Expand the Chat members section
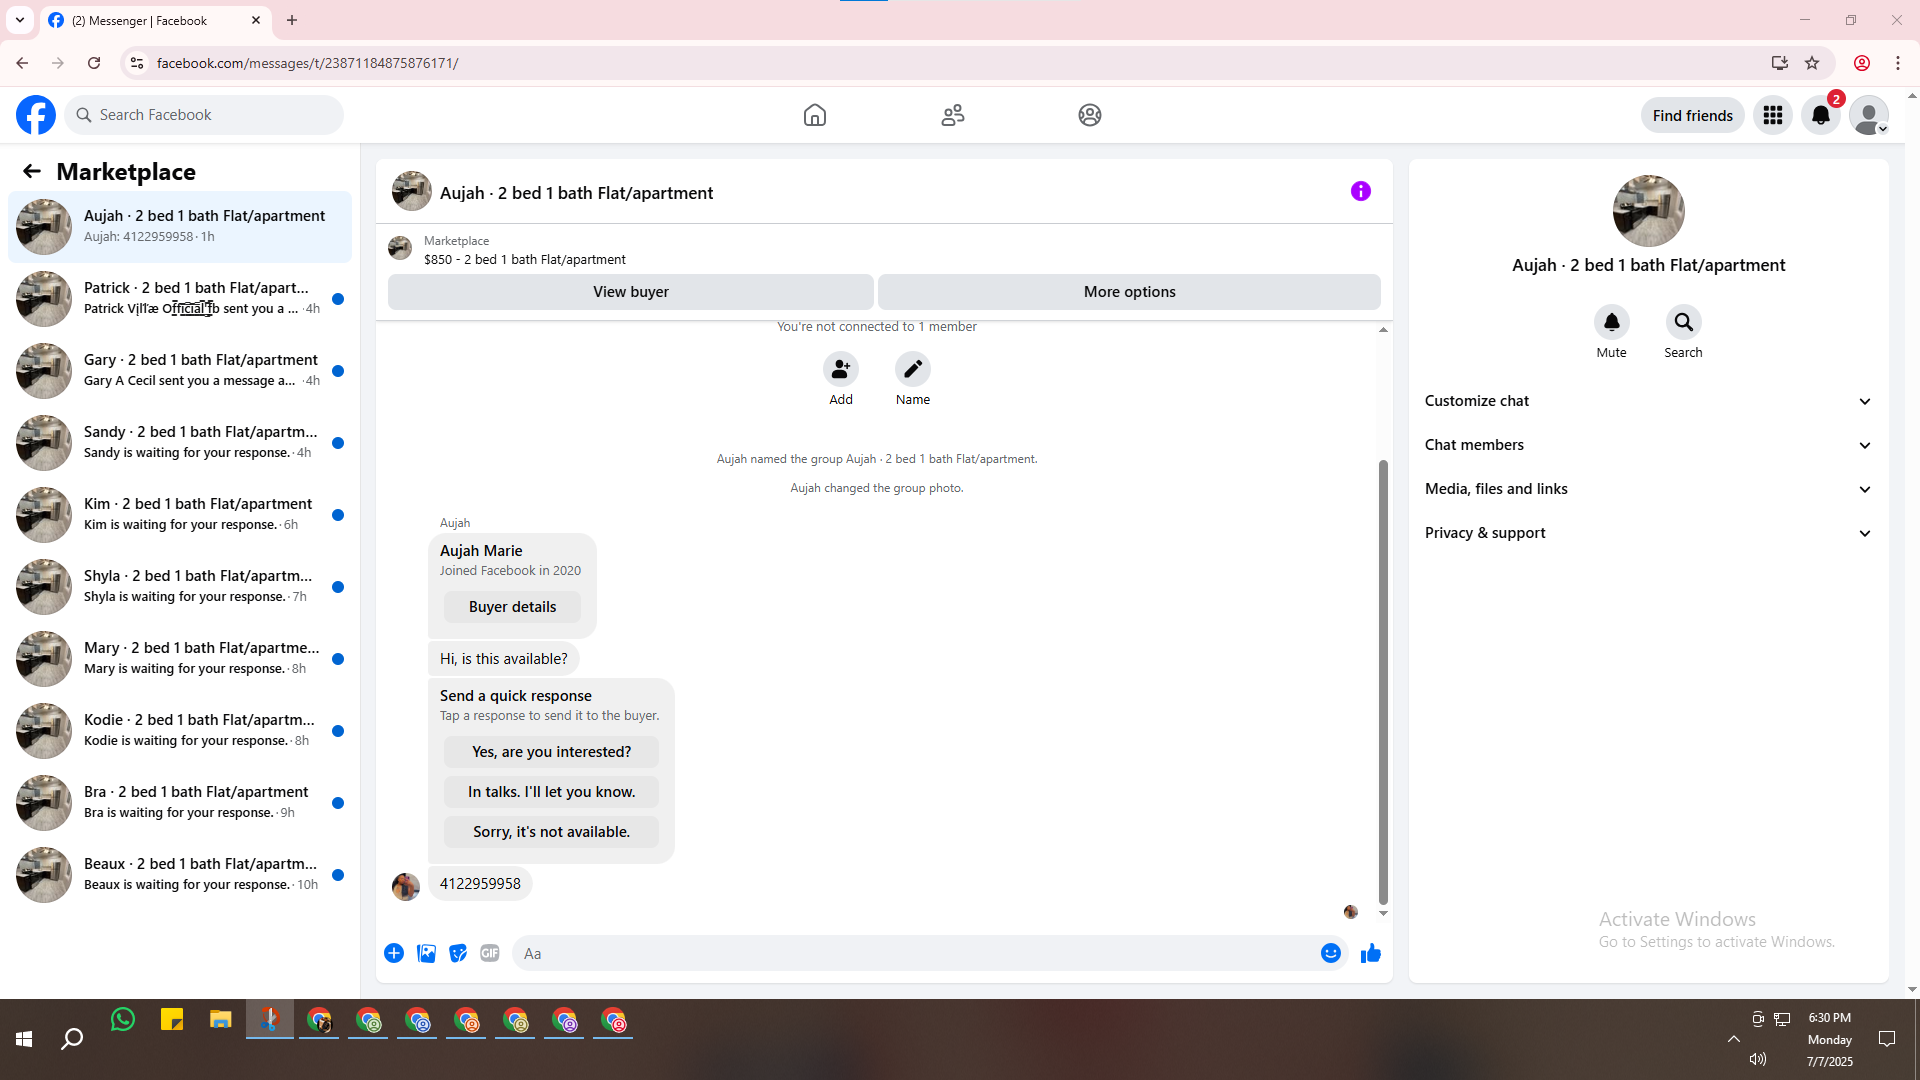 click(1647, 445)
